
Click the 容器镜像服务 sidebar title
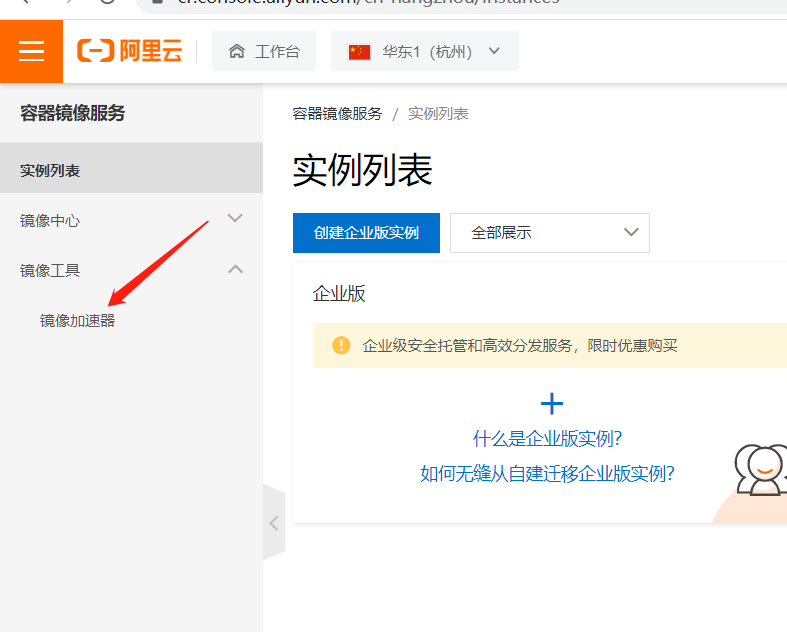(73, 113)
